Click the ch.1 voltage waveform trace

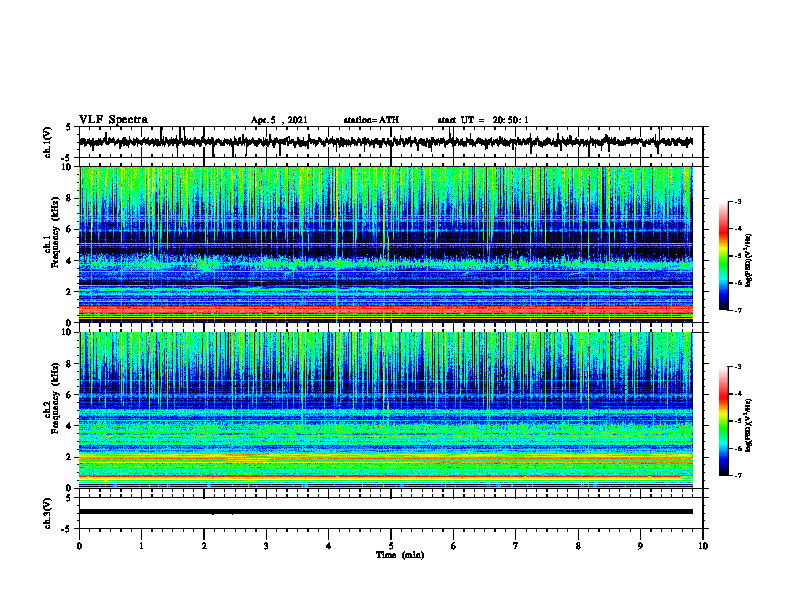click(386, 142)
